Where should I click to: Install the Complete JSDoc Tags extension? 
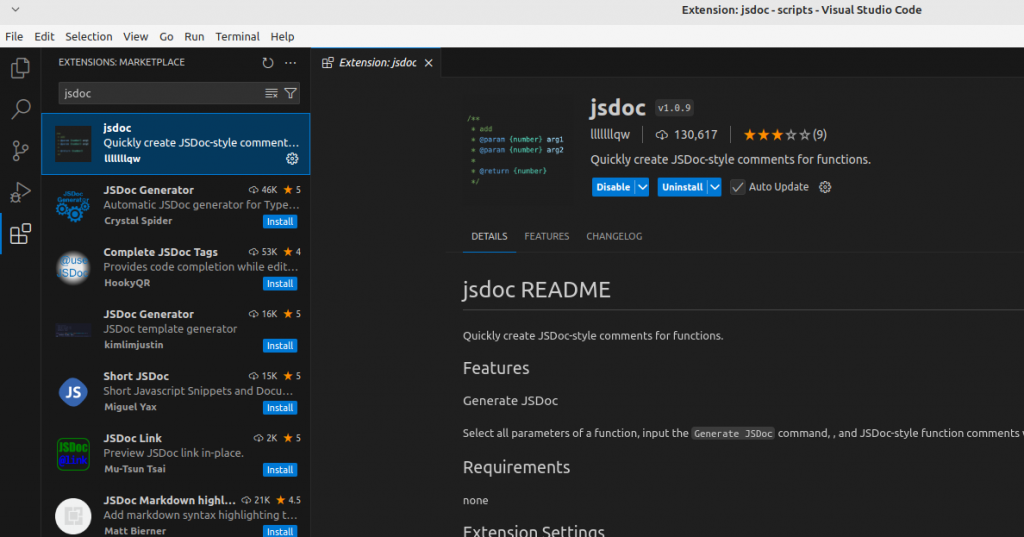pos(280,284)
